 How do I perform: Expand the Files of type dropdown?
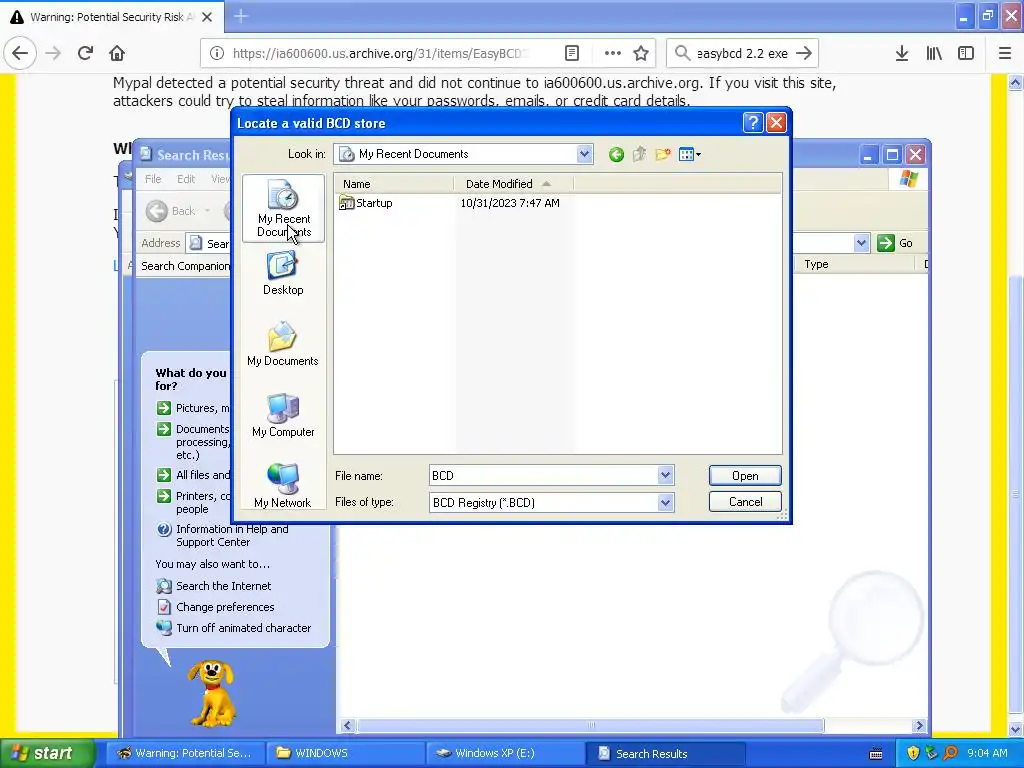coord(665,502)
